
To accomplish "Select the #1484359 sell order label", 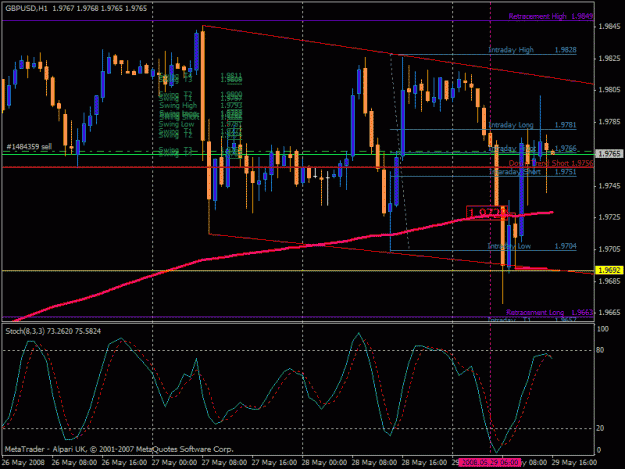I will [x=29, y=147].
